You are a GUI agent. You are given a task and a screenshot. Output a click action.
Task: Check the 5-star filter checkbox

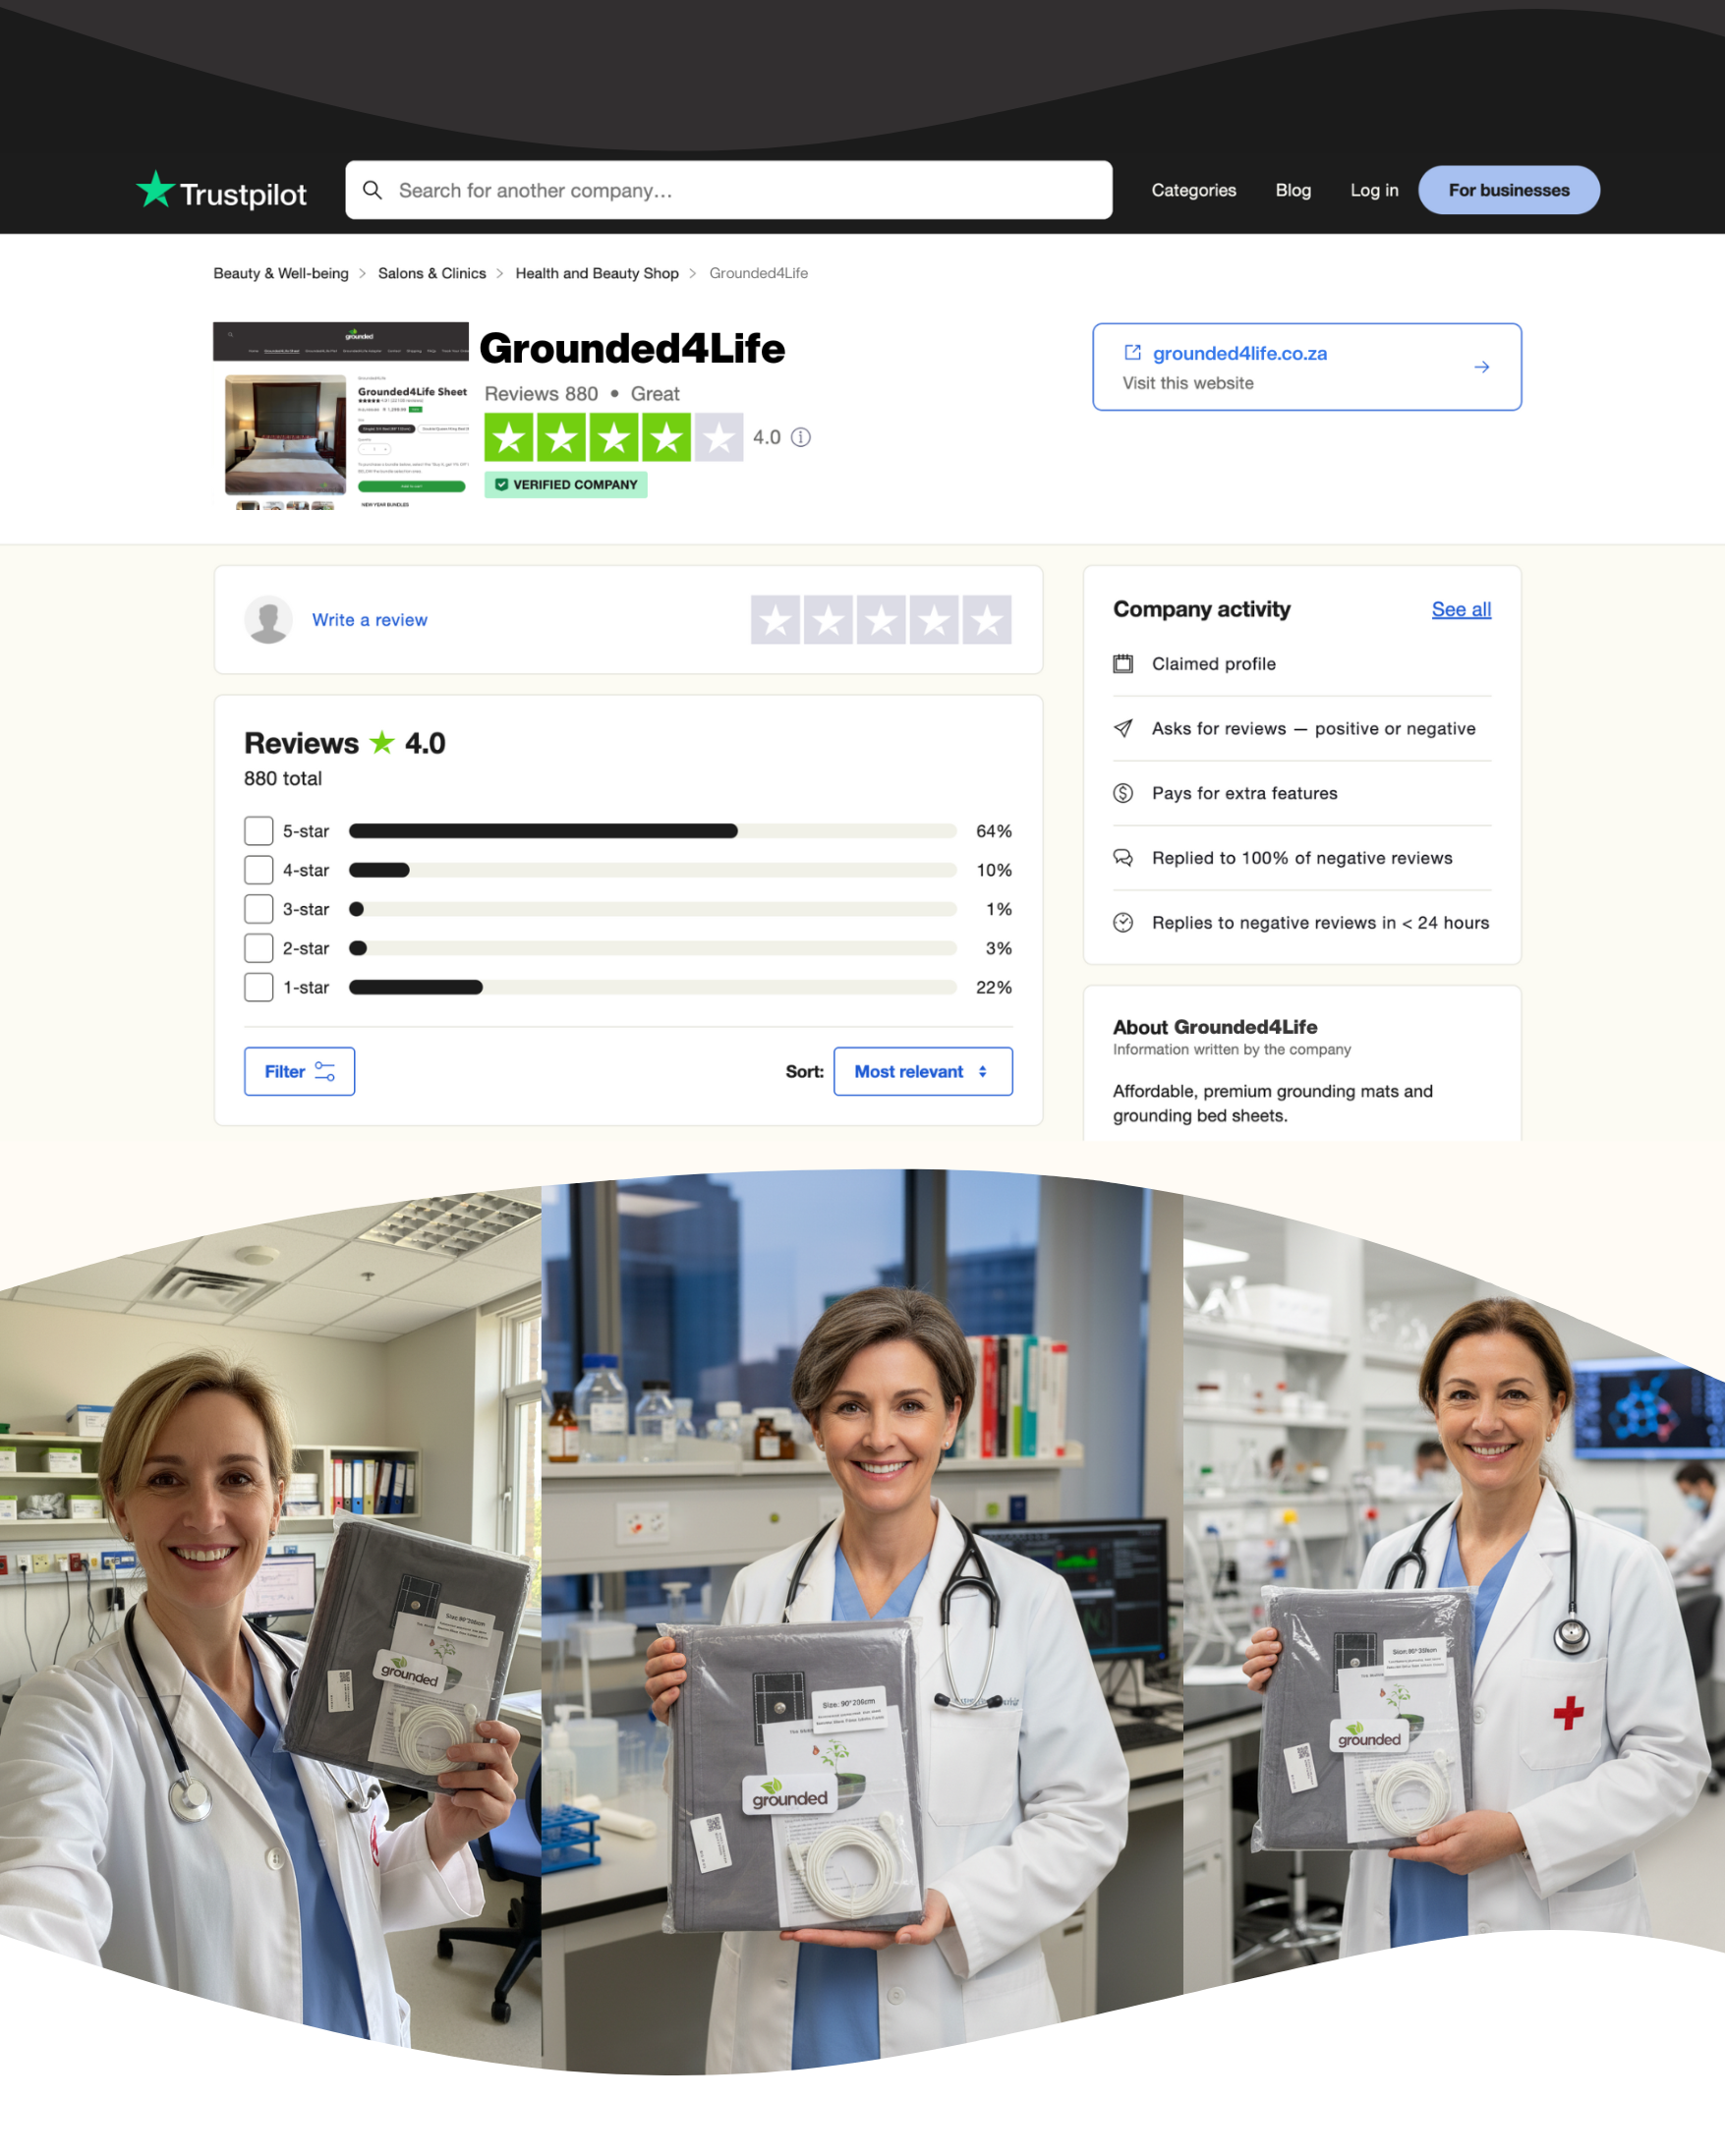click(259, 831)
